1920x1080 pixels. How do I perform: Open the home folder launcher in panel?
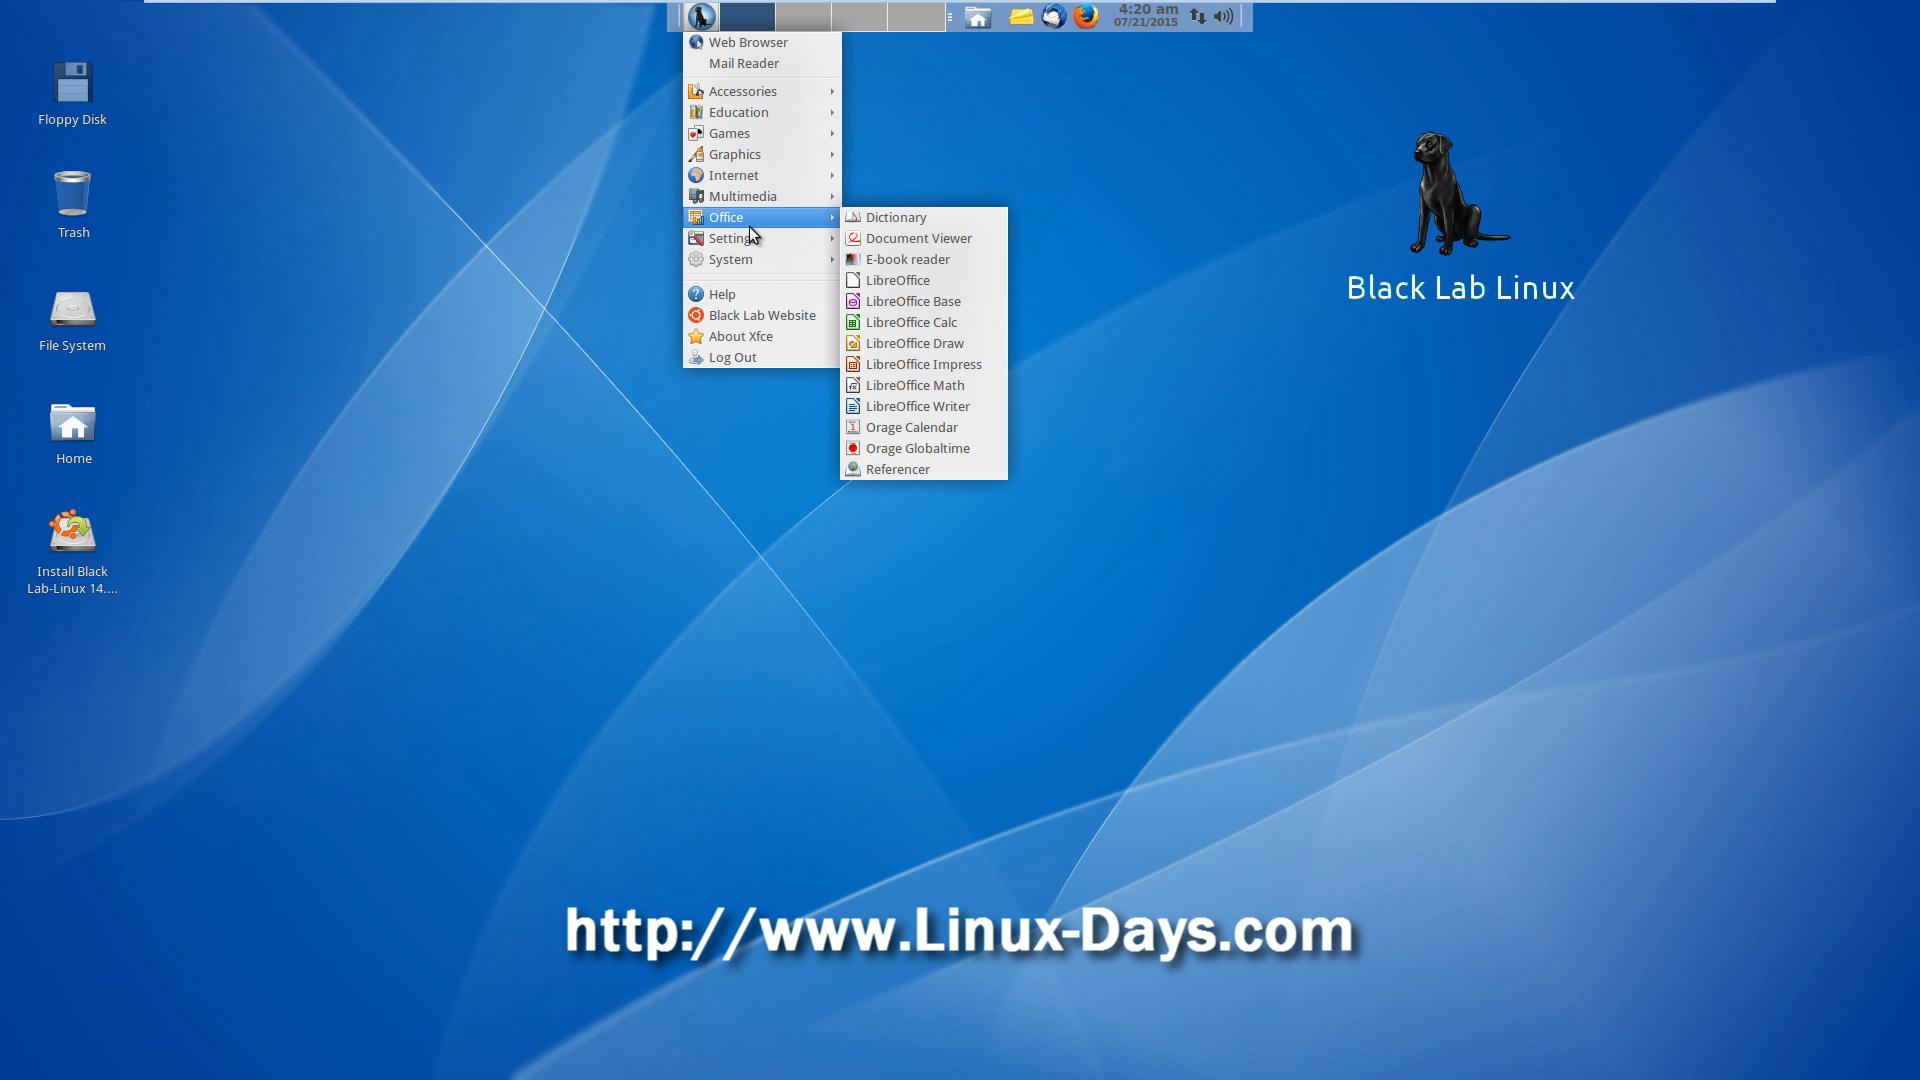978,17
